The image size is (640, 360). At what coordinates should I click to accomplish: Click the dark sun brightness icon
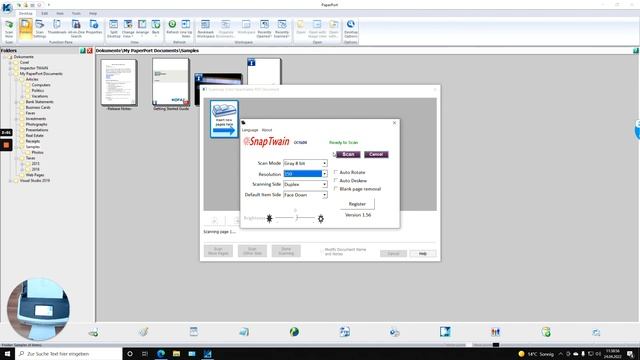pyautogui.click(x=269, y=218)
